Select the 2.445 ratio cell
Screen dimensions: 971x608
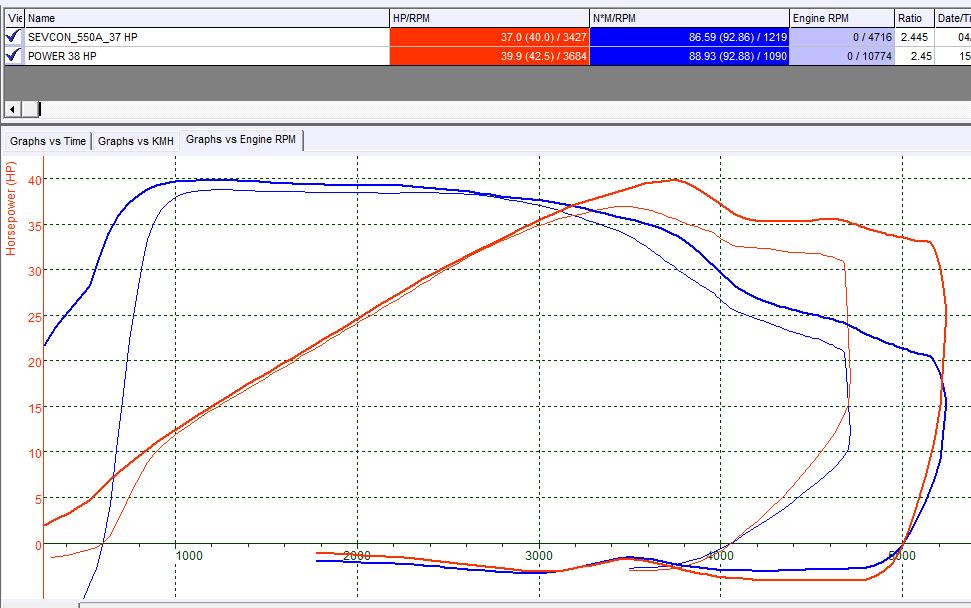point(915,37)
